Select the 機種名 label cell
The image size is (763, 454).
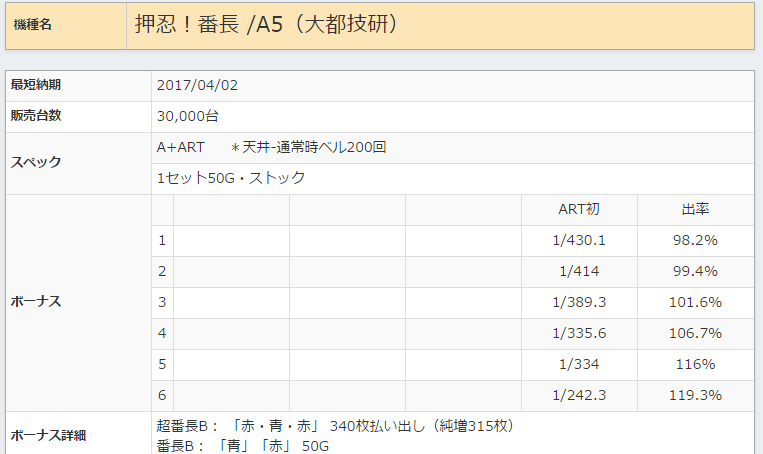click(66, 25)
